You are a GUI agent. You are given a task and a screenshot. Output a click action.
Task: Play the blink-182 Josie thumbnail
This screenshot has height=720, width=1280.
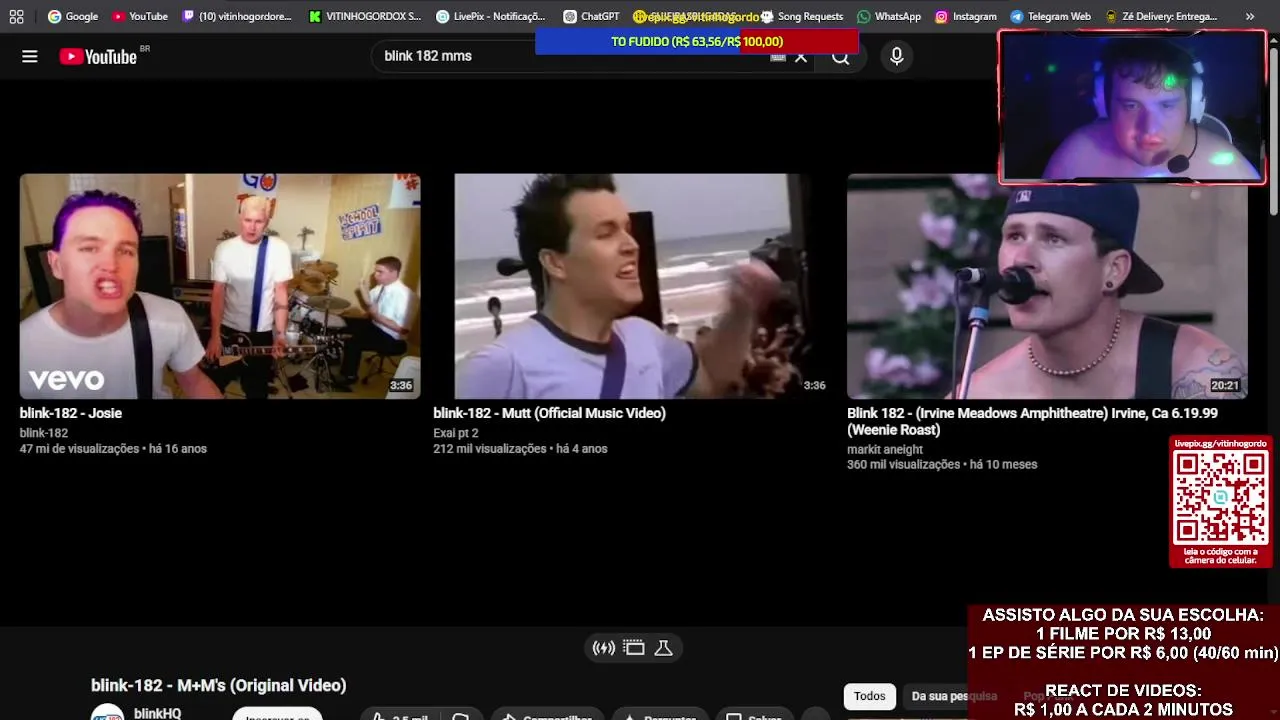click(220, 286)
